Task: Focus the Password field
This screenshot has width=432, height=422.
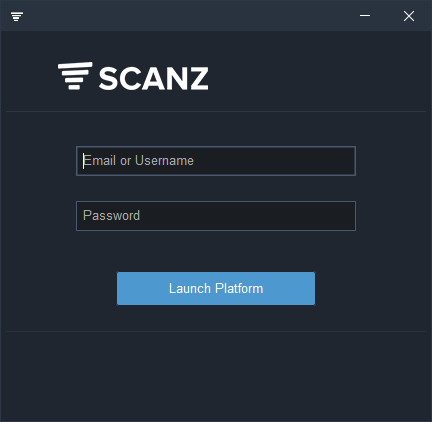Action: 216,216
